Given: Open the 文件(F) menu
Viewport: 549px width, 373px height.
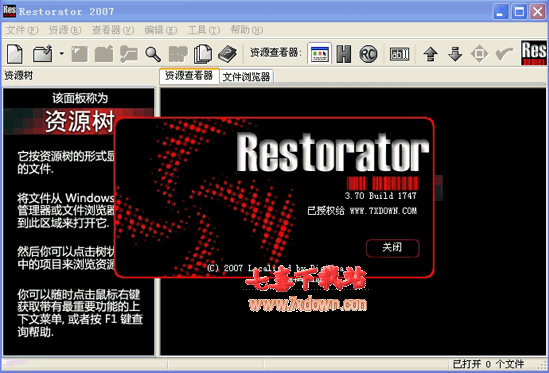Looking at the screenshot, I should 22,30.
